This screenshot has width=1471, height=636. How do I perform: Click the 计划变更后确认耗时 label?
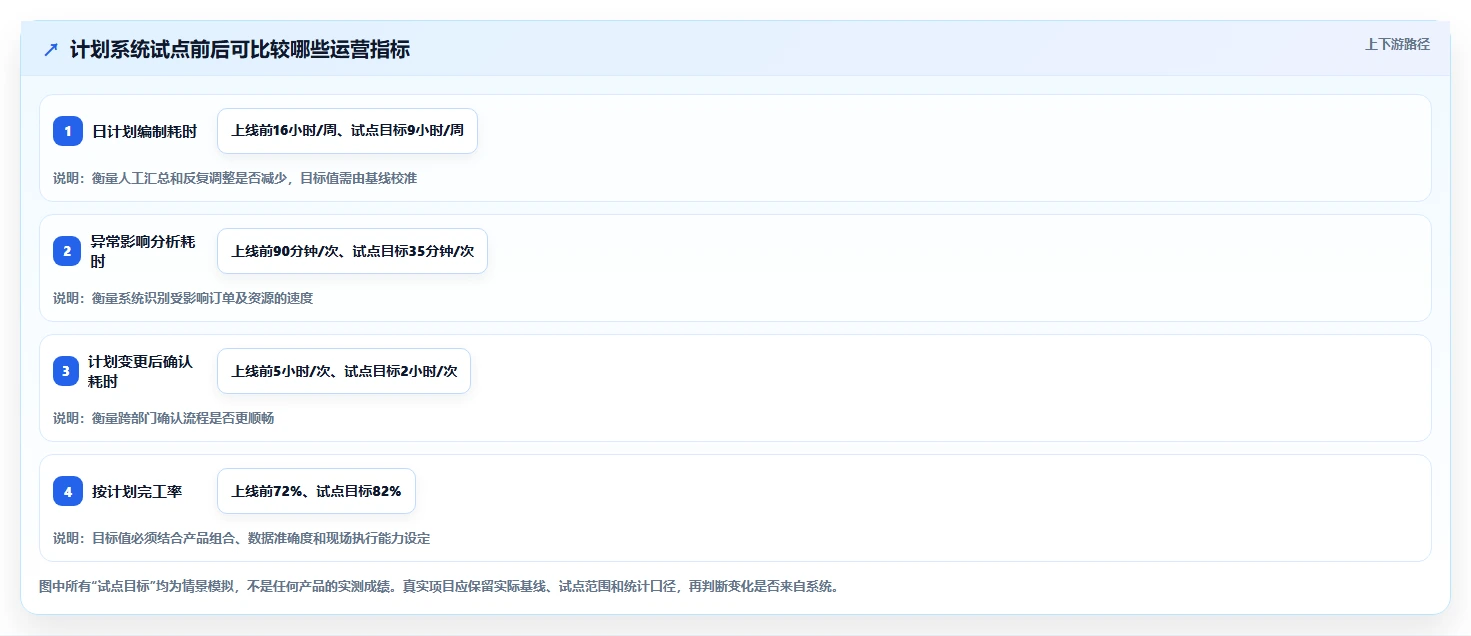click(140, 371)
